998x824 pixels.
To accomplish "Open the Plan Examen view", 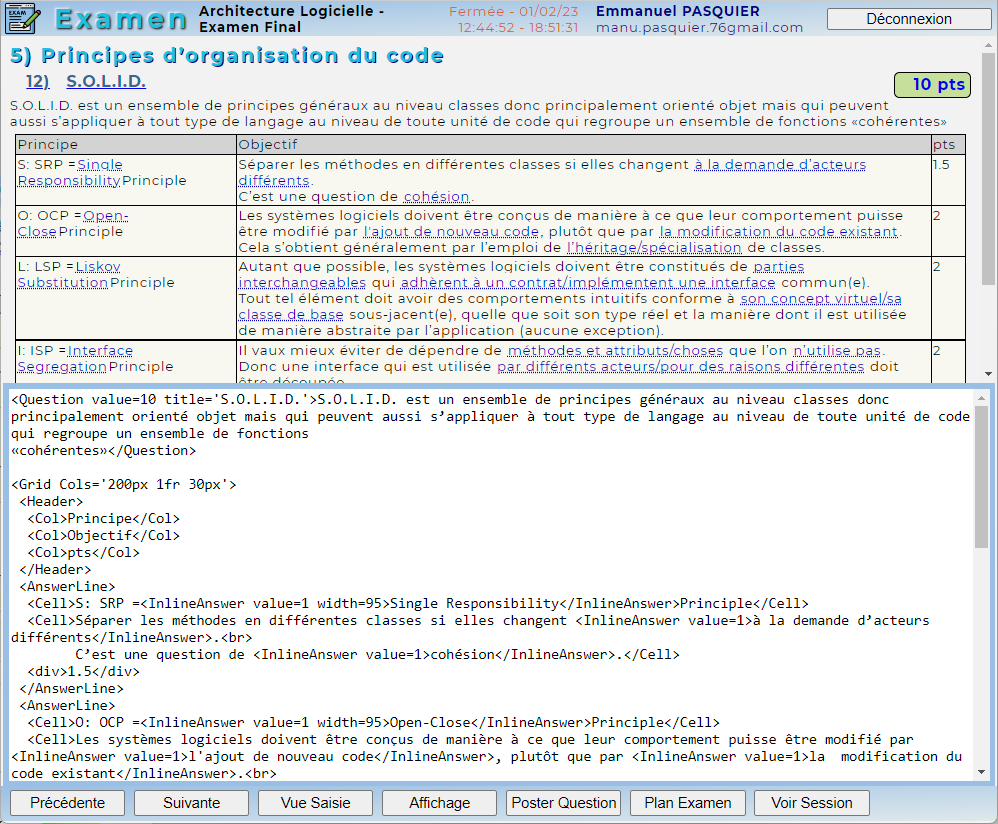I will pos(687,803).
